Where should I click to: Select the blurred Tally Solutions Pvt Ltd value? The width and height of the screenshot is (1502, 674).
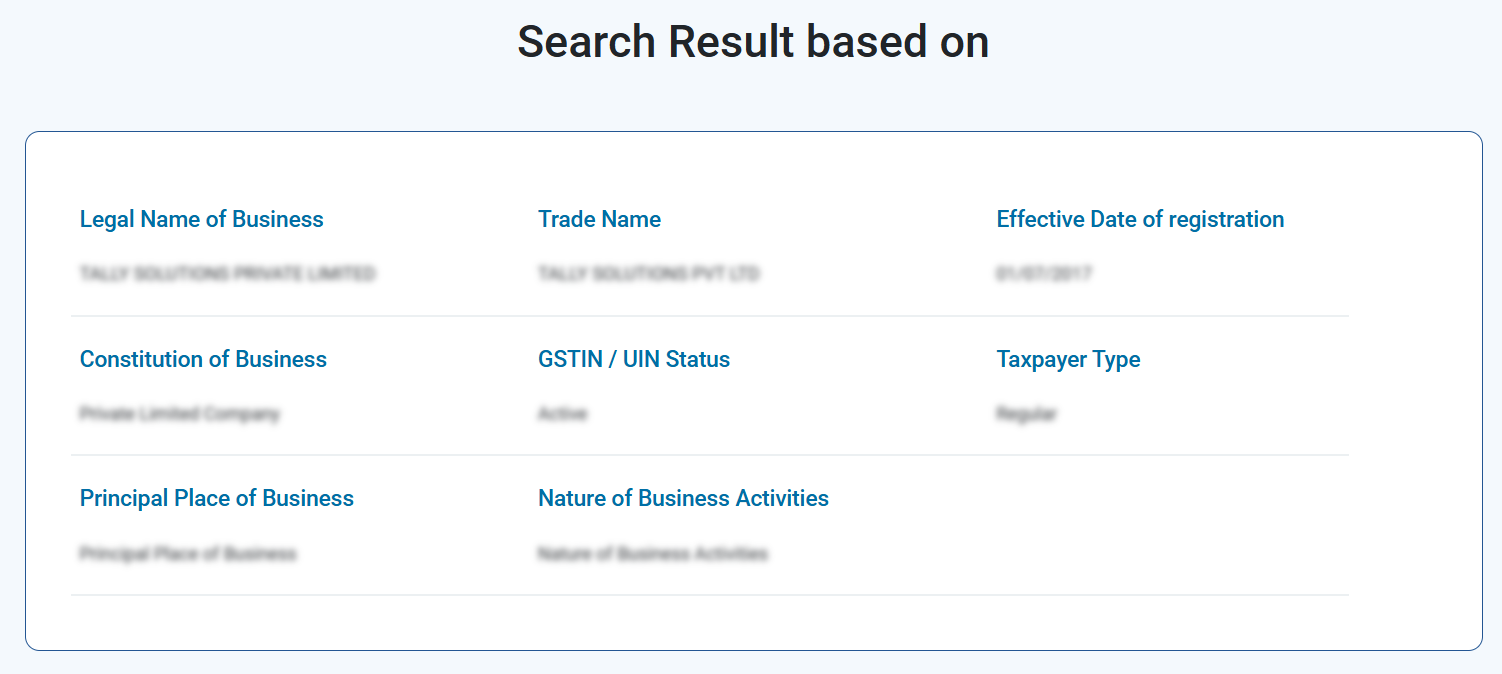(x=648, y=273)
